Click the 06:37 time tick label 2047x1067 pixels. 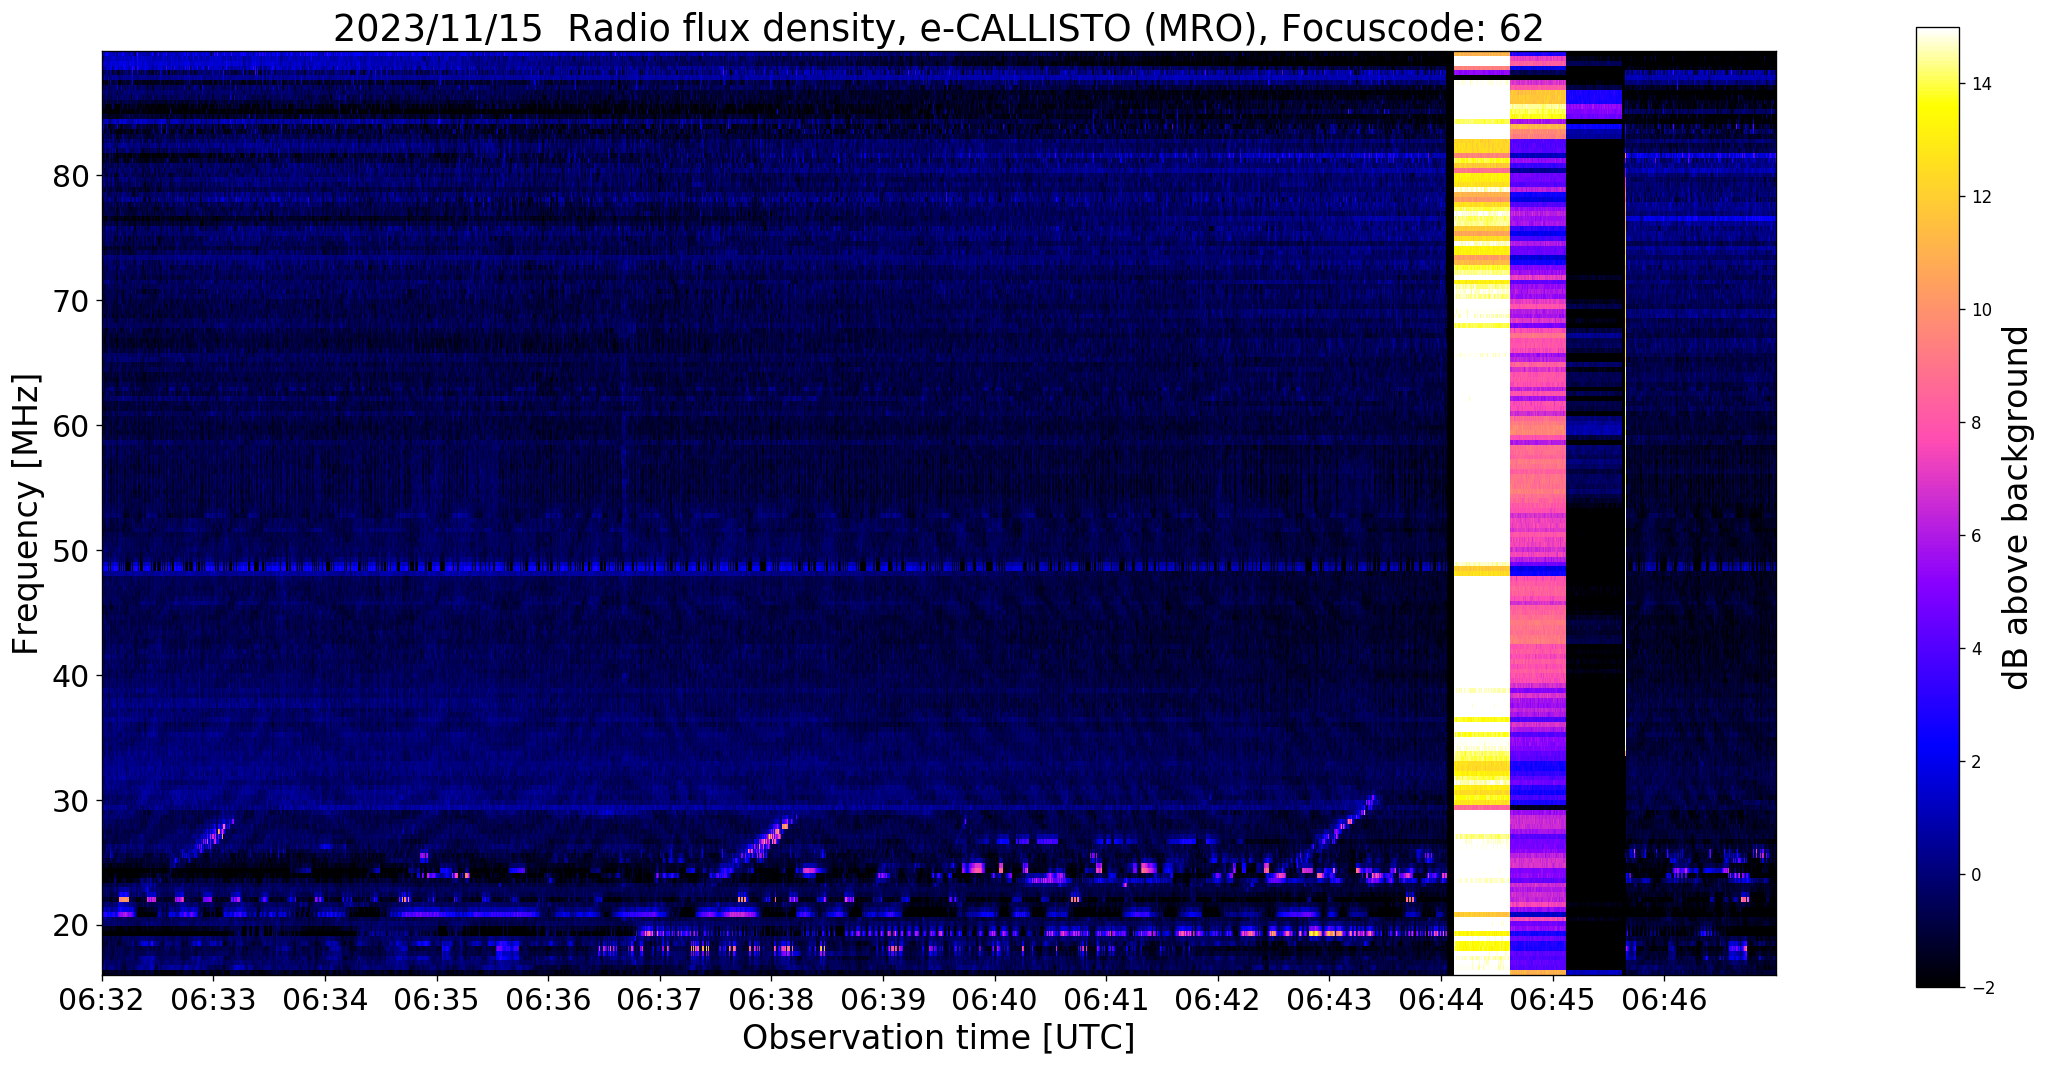(660, 1000)
